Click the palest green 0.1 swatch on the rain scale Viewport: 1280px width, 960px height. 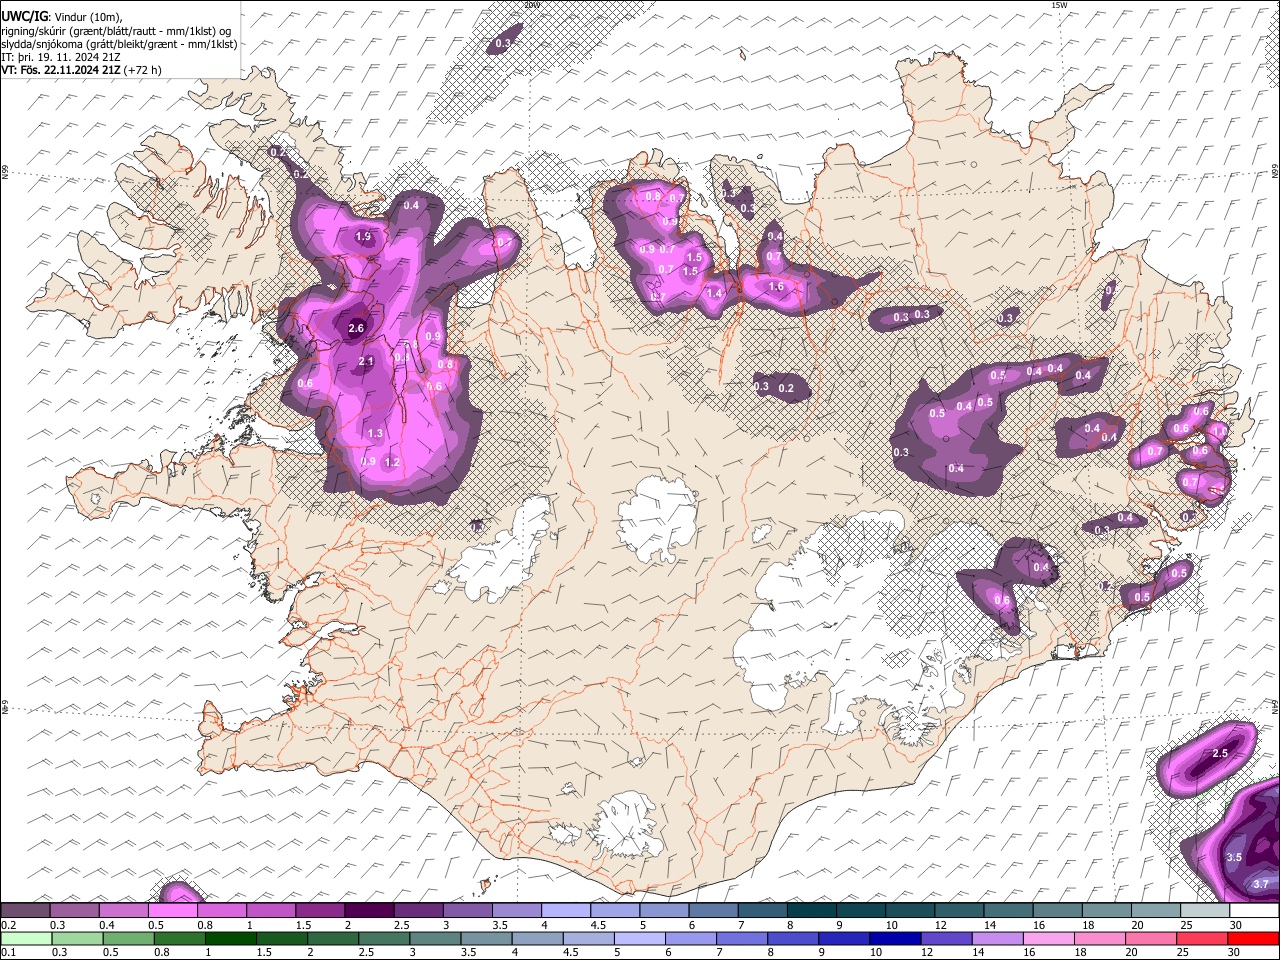26,939
